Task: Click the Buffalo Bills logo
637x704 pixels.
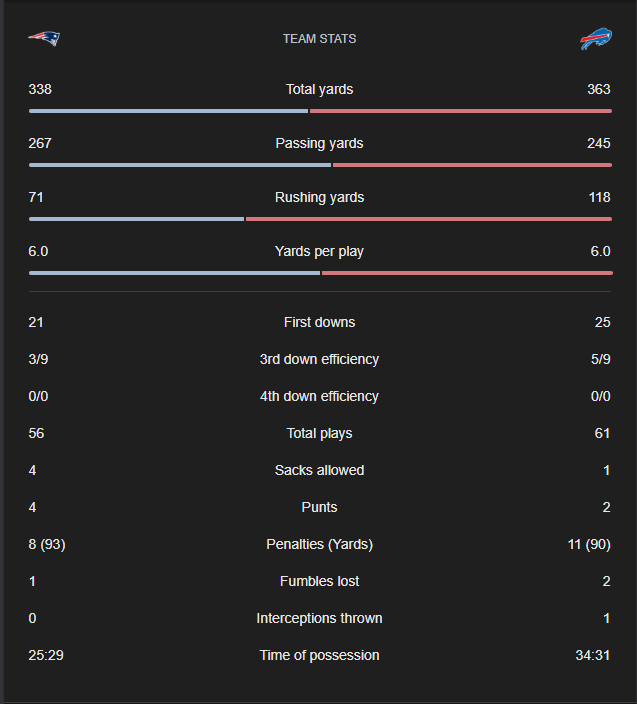Action: pos(596,39)
